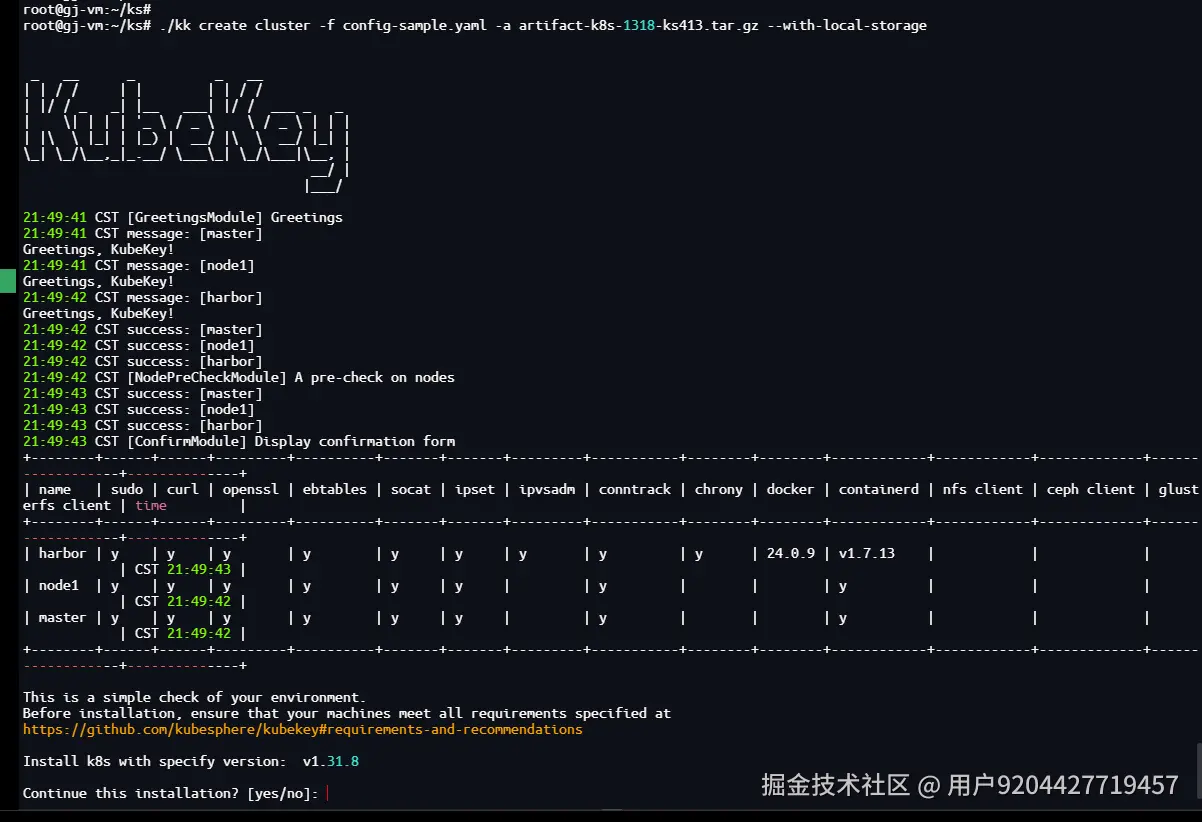Click the "ipvsadm" table column header
Viewport: 1202px width, 822px height.
click(547, 490)
